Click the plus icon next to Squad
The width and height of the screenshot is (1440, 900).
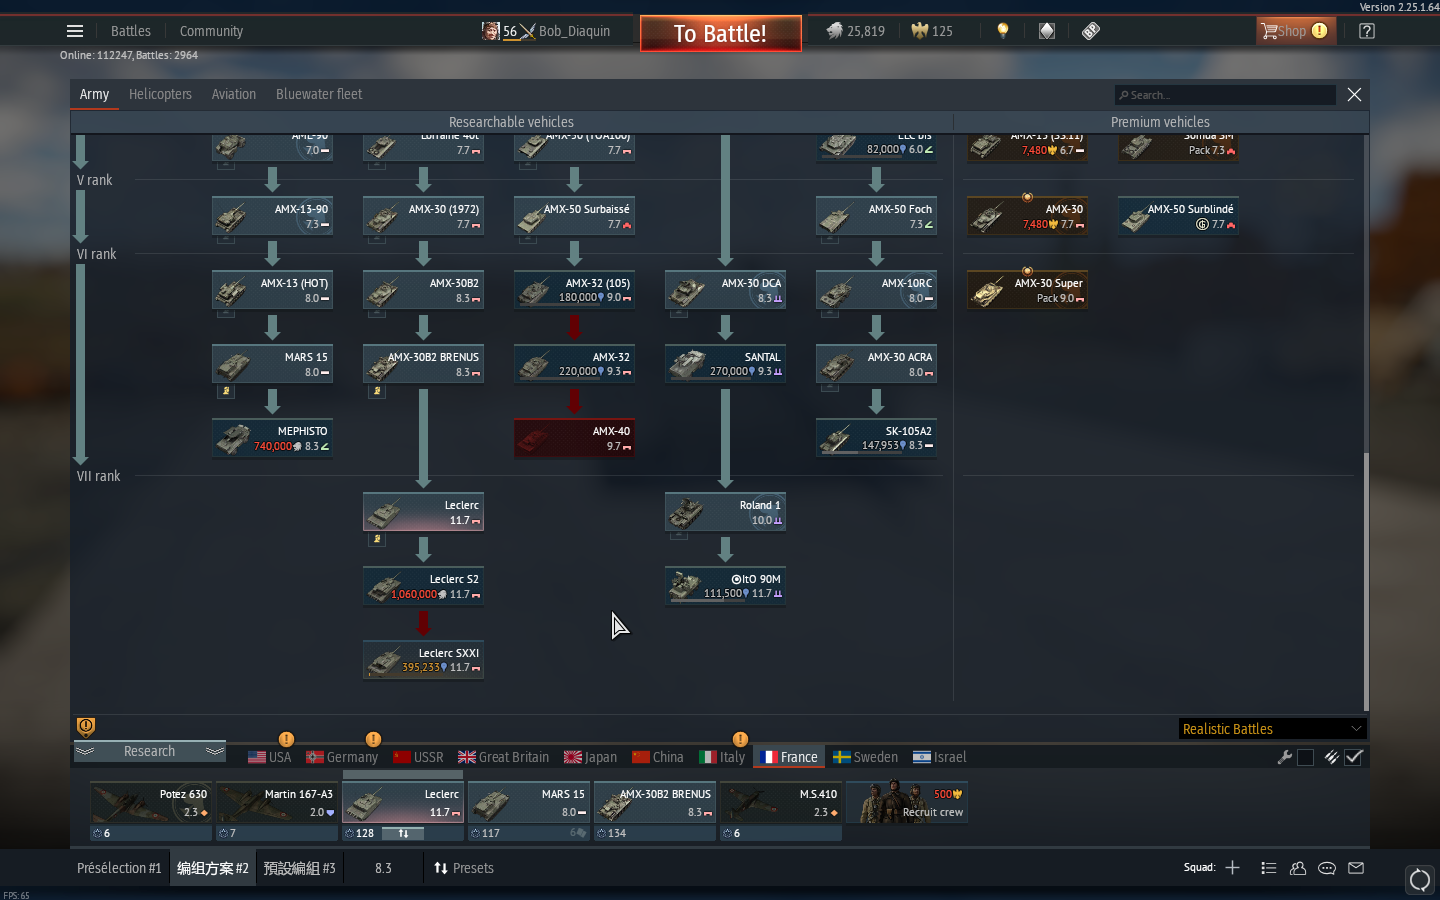[1233, 868]
